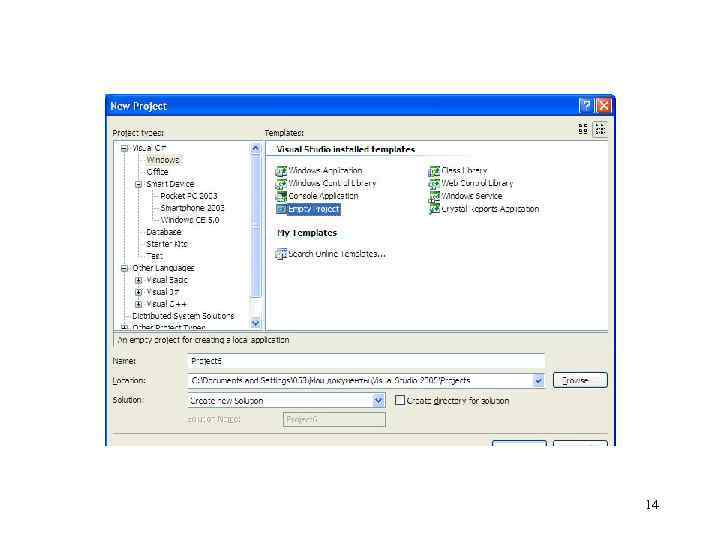This screenshot has height=540, width=720.
Task: Collapse the Smart Device node
Action: pos(138,184)
